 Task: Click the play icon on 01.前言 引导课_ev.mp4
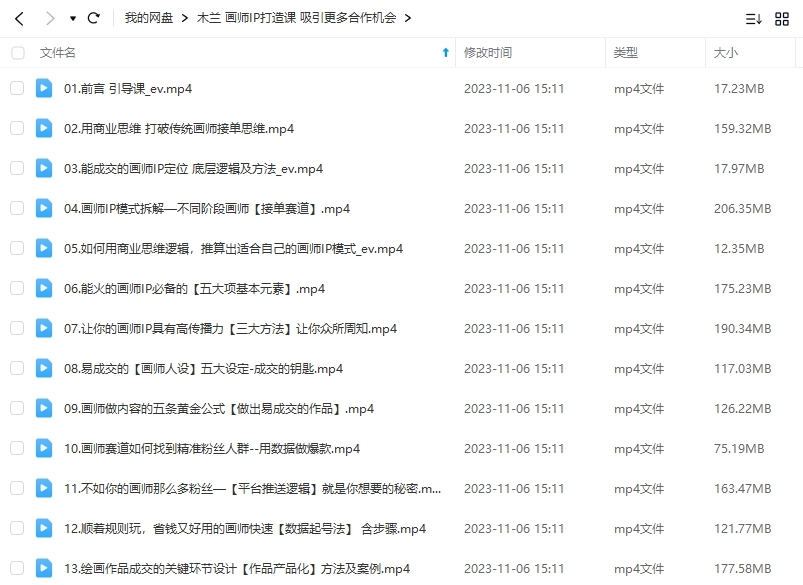(42, 88)
